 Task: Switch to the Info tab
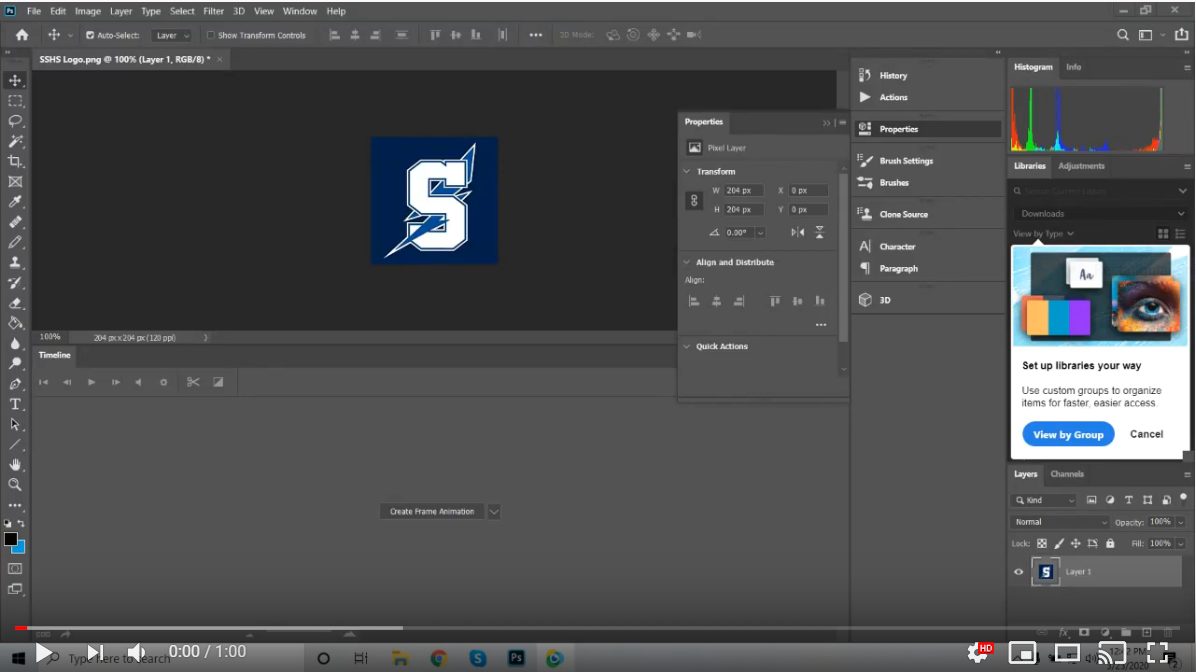1073,67
